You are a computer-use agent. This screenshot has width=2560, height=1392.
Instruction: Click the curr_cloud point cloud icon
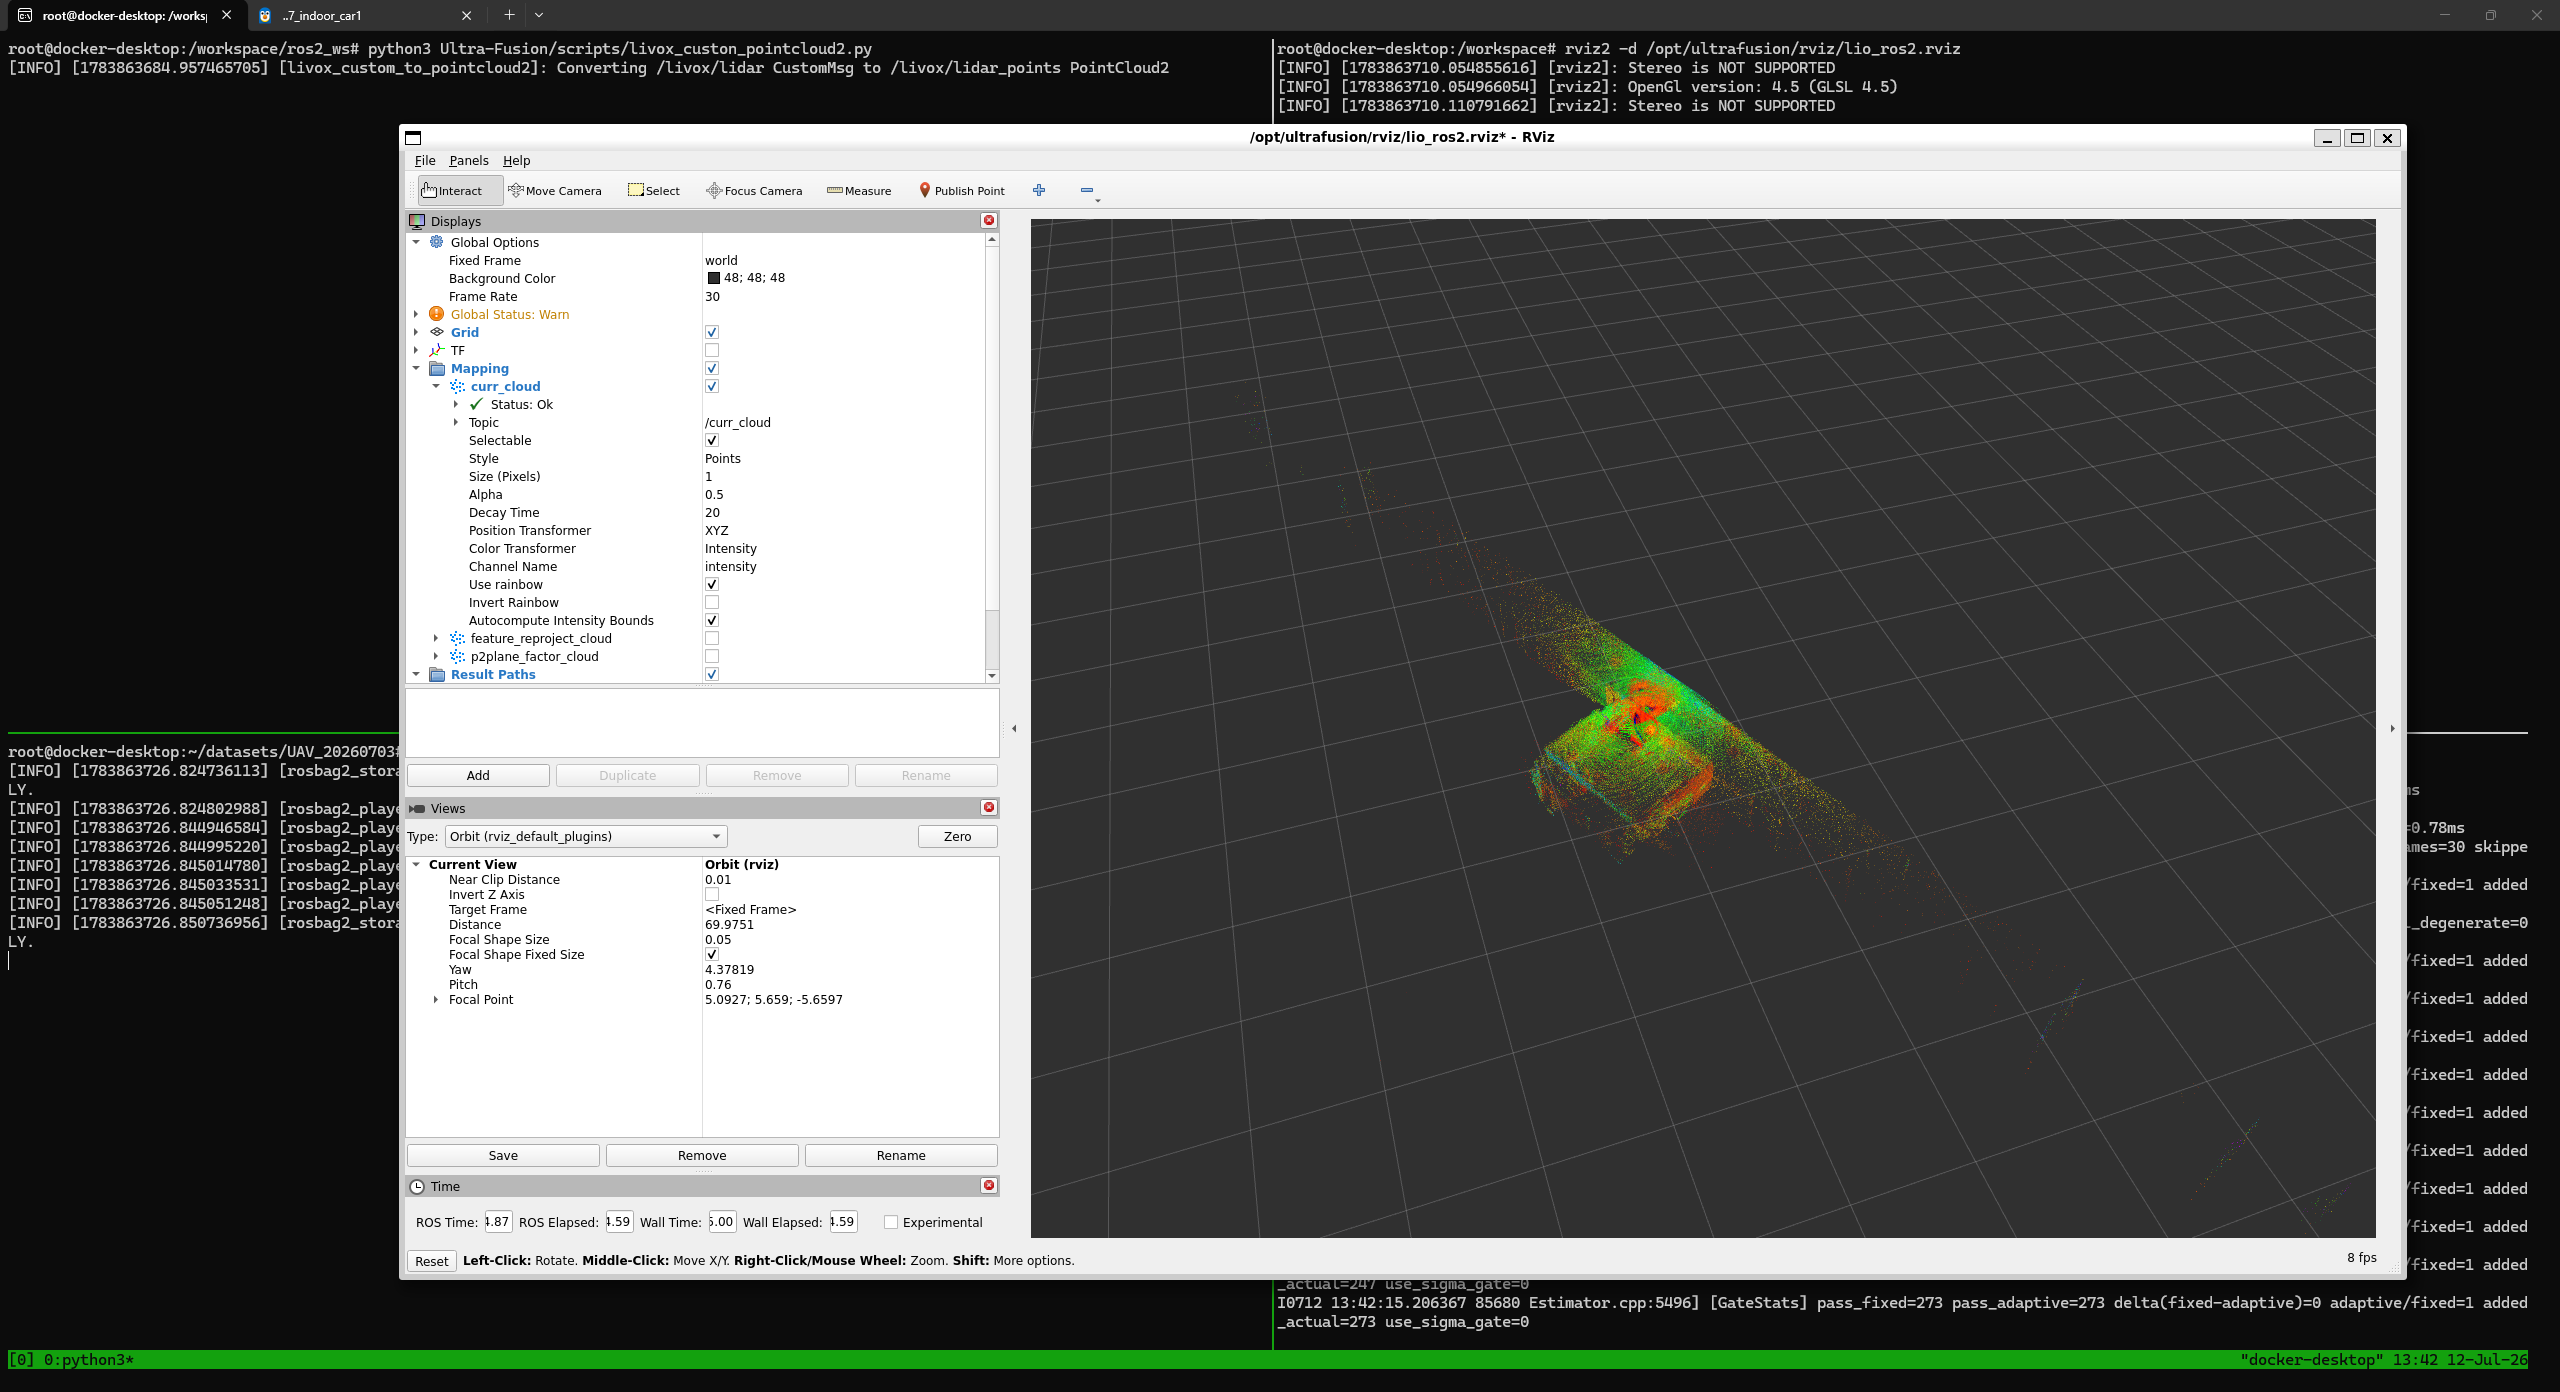coord(457,386)
